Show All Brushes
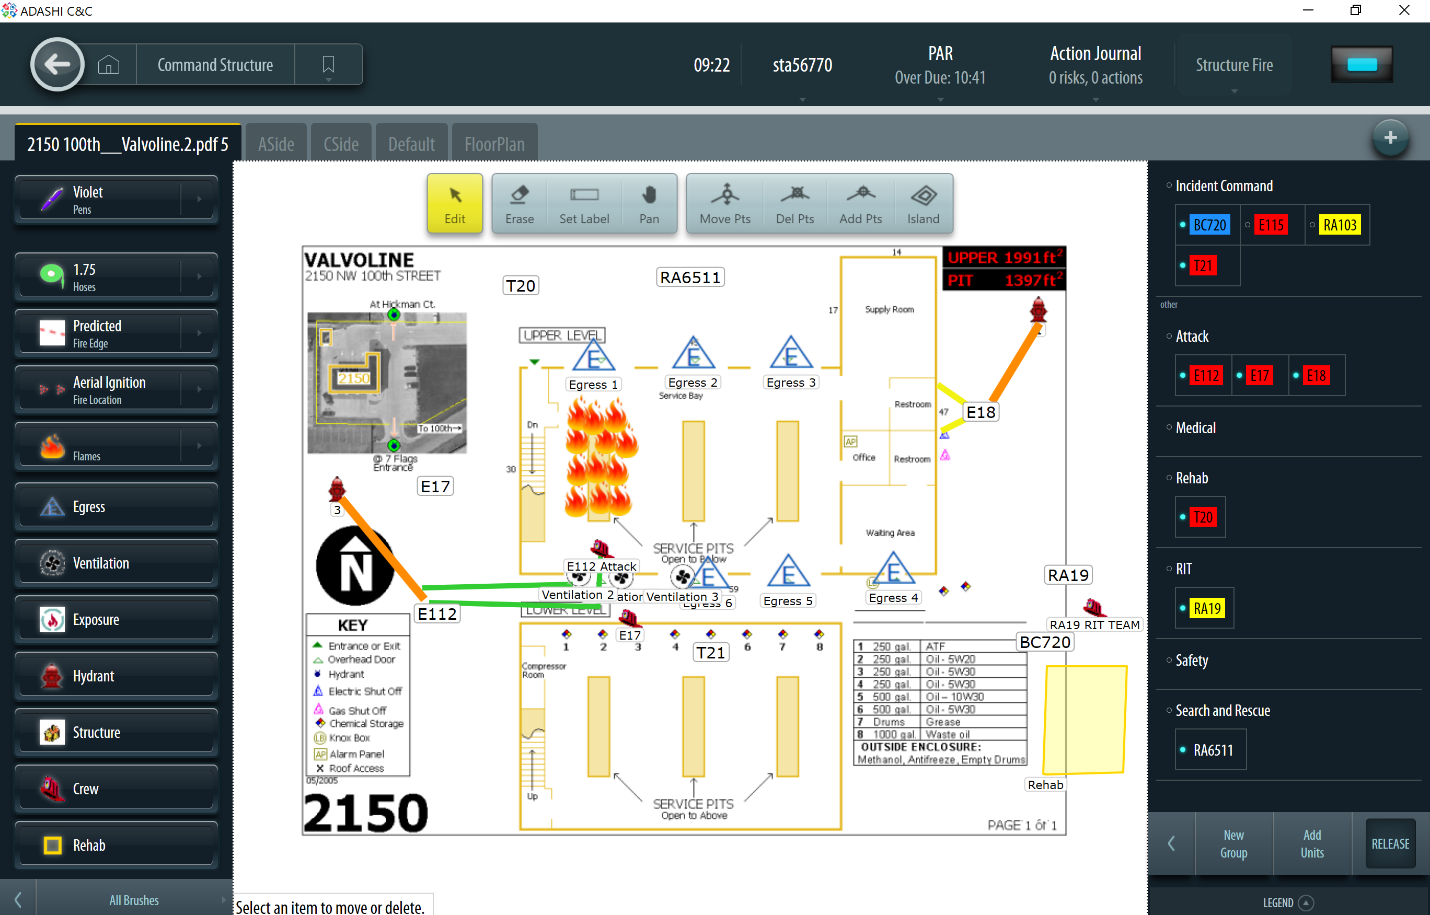 point(134,900)
